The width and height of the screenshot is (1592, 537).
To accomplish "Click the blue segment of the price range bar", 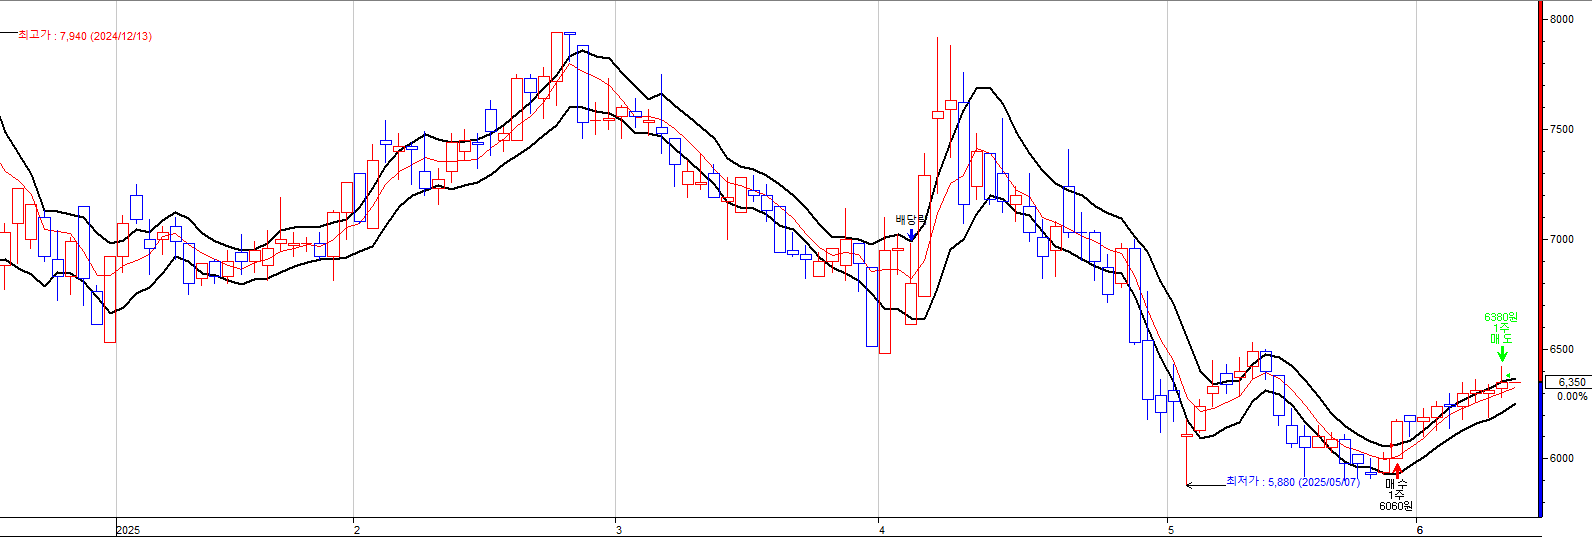I will click(x=1542, y=448).
